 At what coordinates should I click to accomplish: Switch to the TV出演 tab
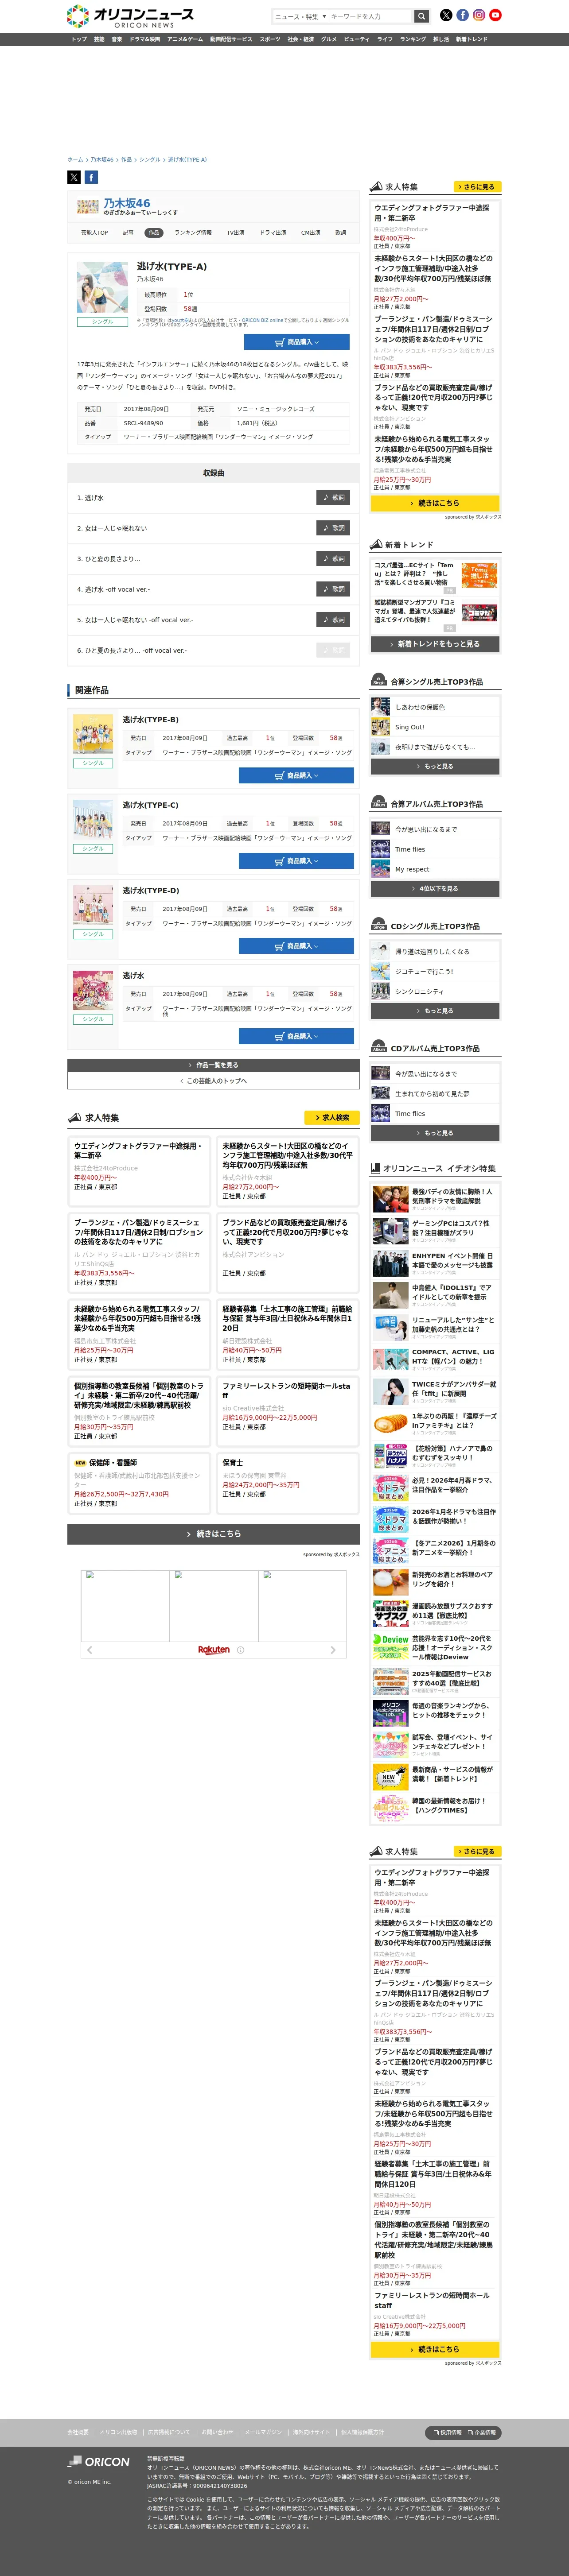pyautogui.click(x=235, y=232)
